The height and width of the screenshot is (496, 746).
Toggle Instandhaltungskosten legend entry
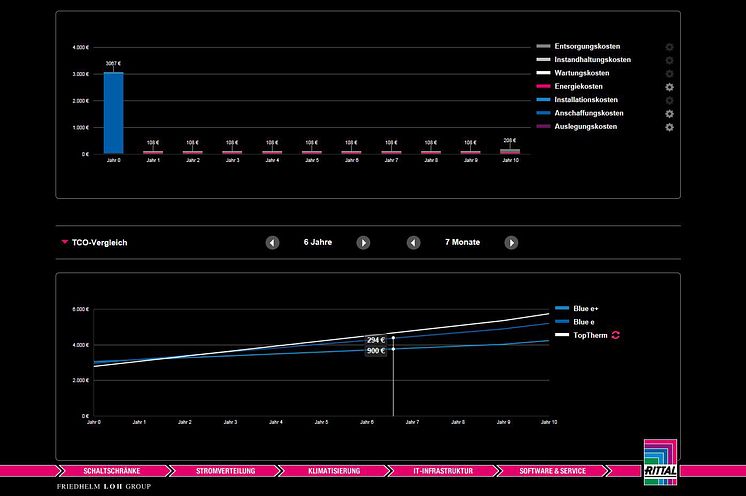tap(584, 59)
